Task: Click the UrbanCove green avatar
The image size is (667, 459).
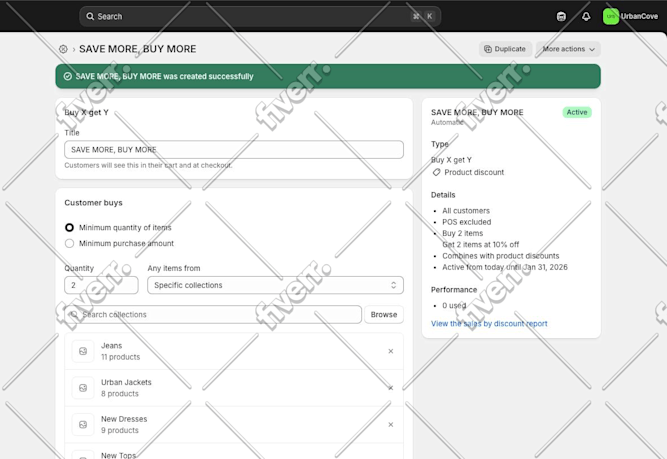Action: click(611, 16)
